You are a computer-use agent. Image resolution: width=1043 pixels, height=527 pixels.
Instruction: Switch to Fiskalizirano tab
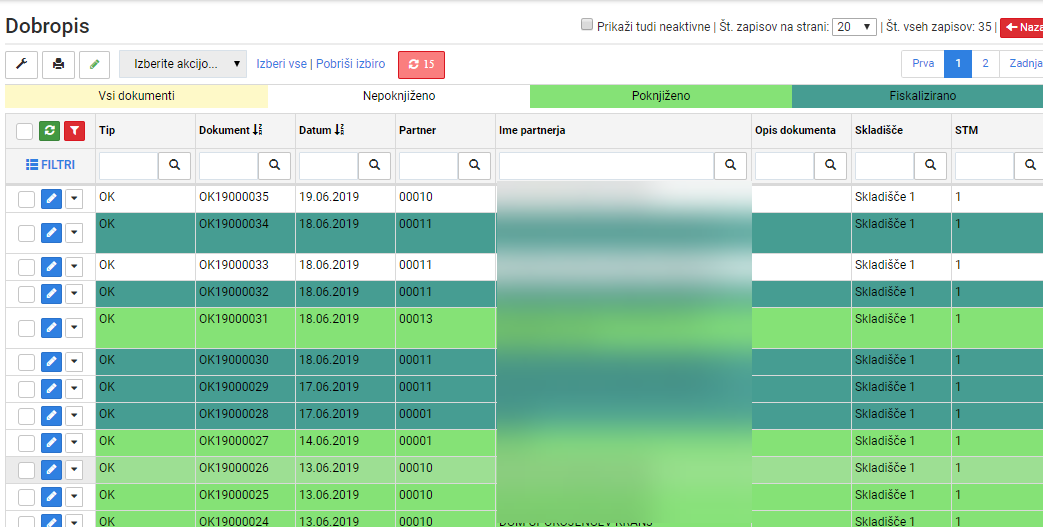point(918,96)
